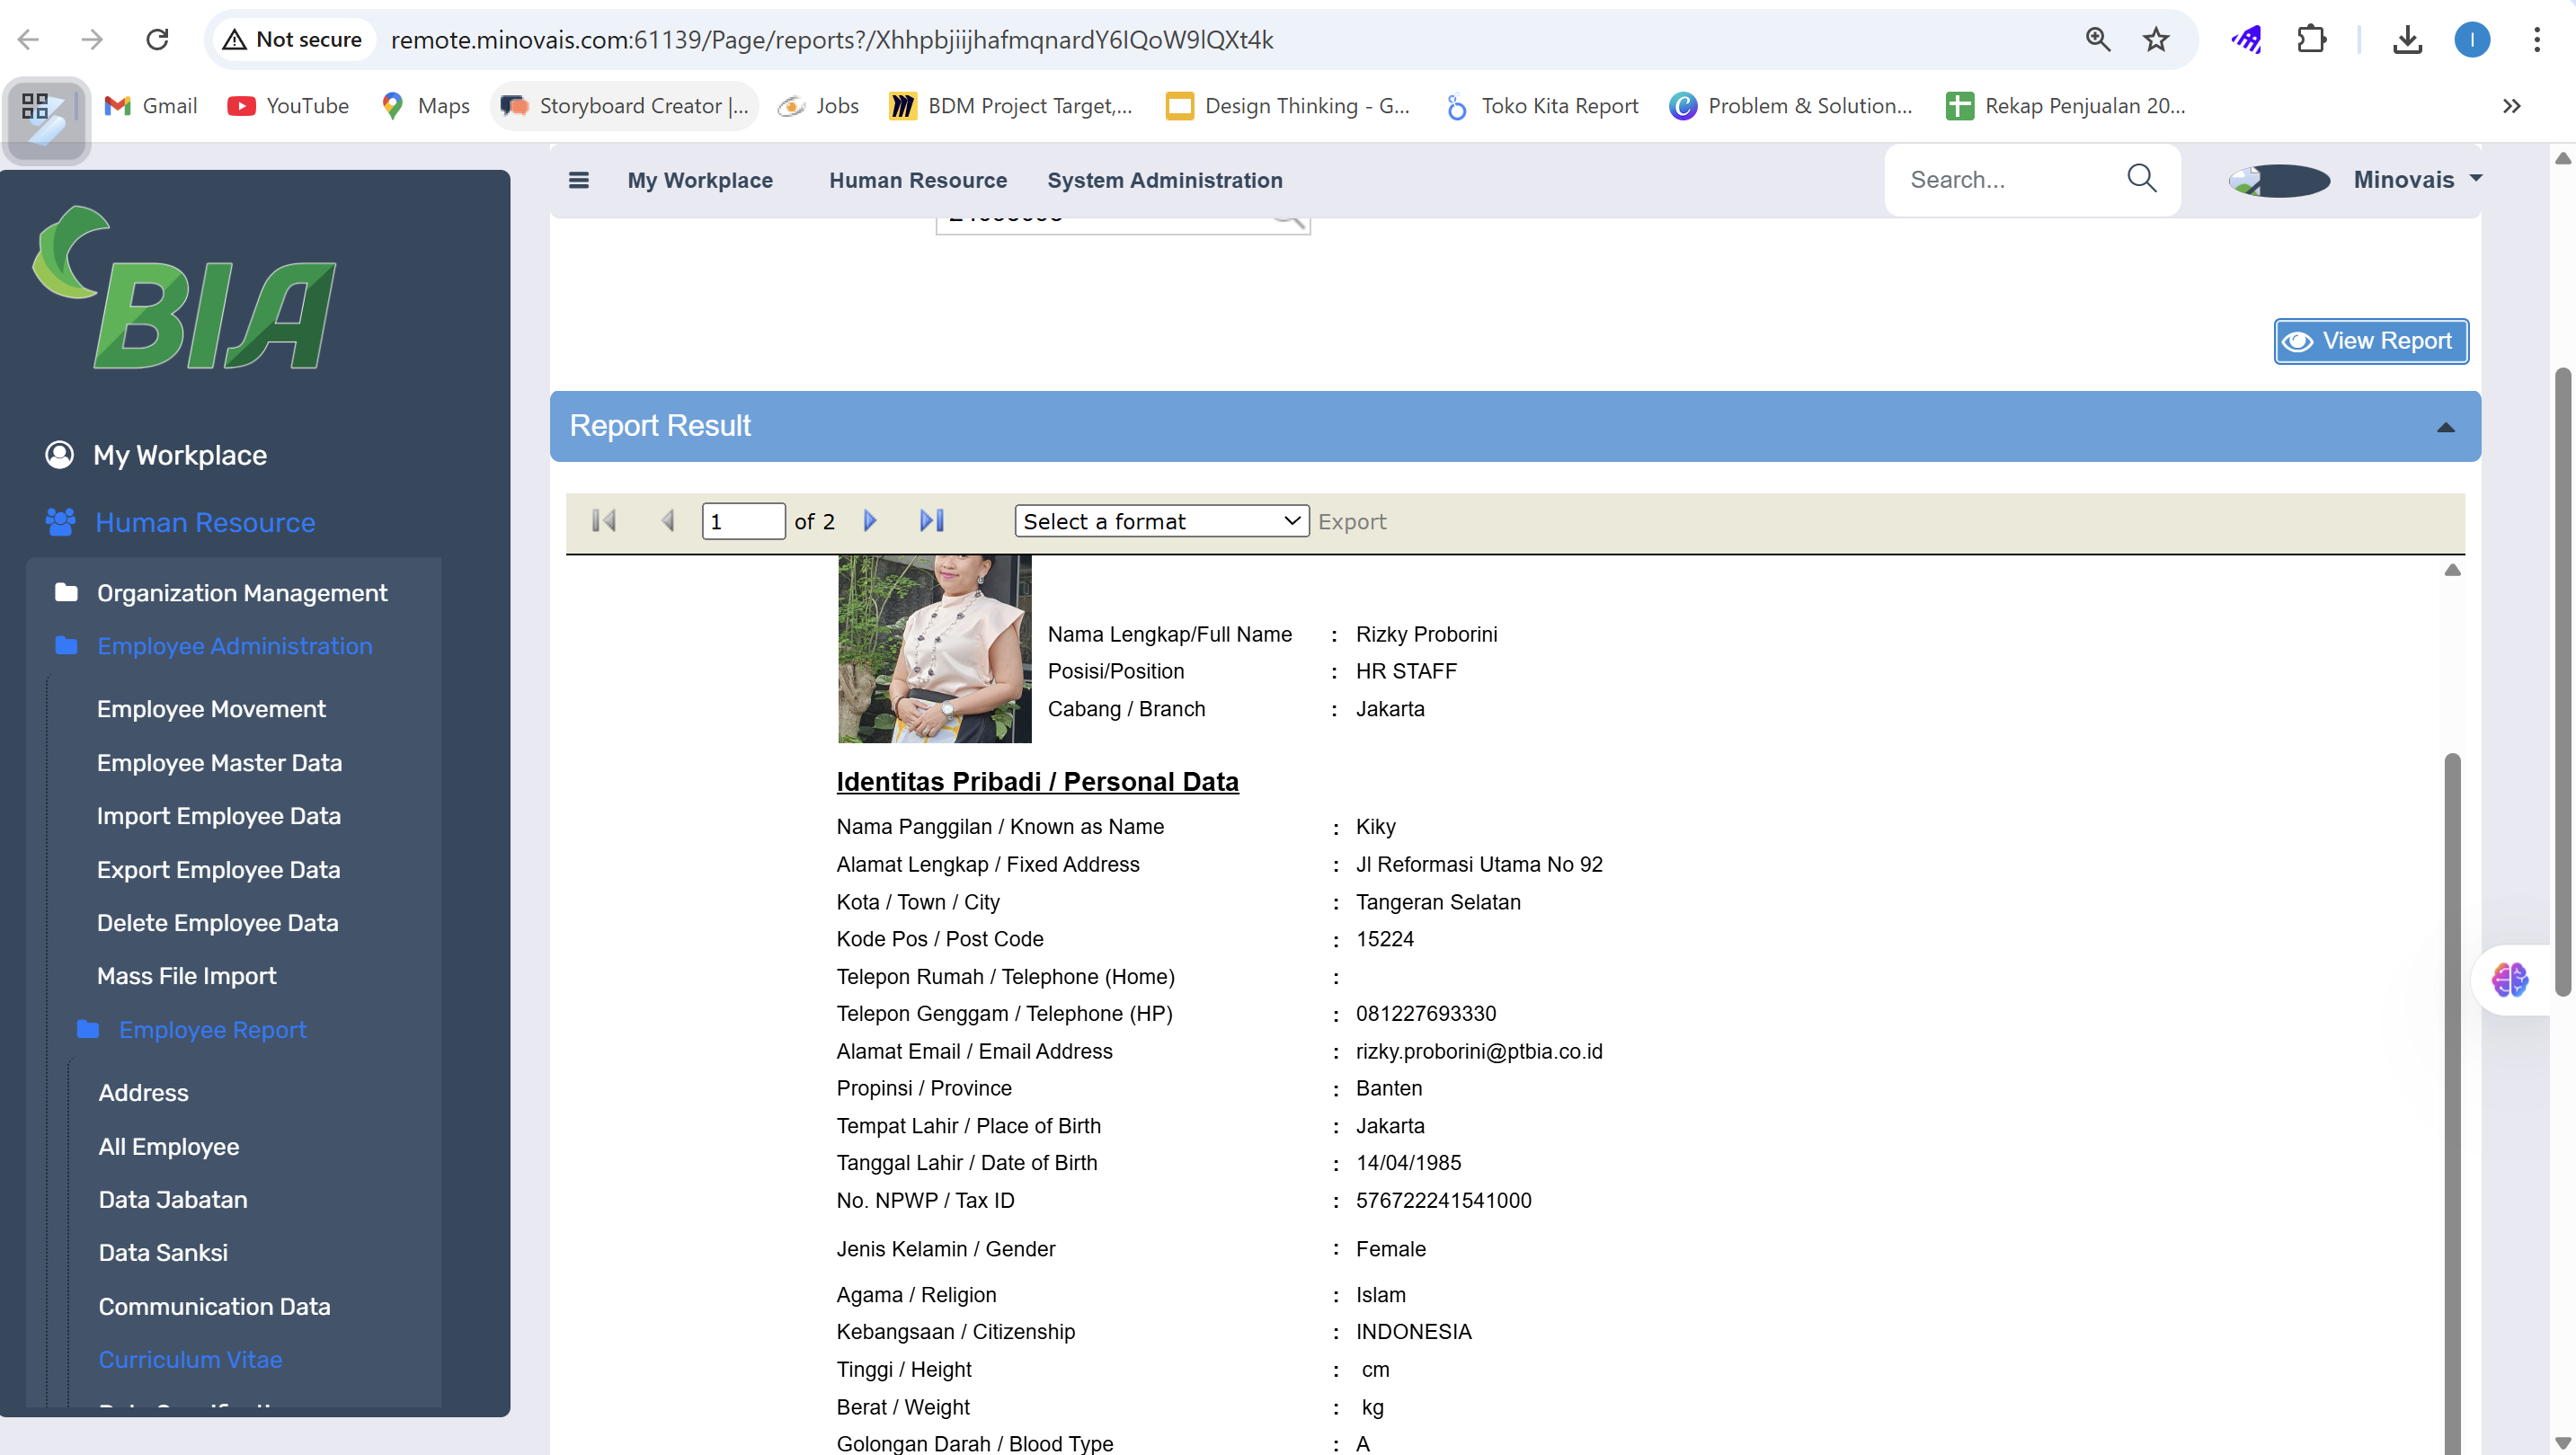
Task: Open the All Employee report
Action: 168,1147
